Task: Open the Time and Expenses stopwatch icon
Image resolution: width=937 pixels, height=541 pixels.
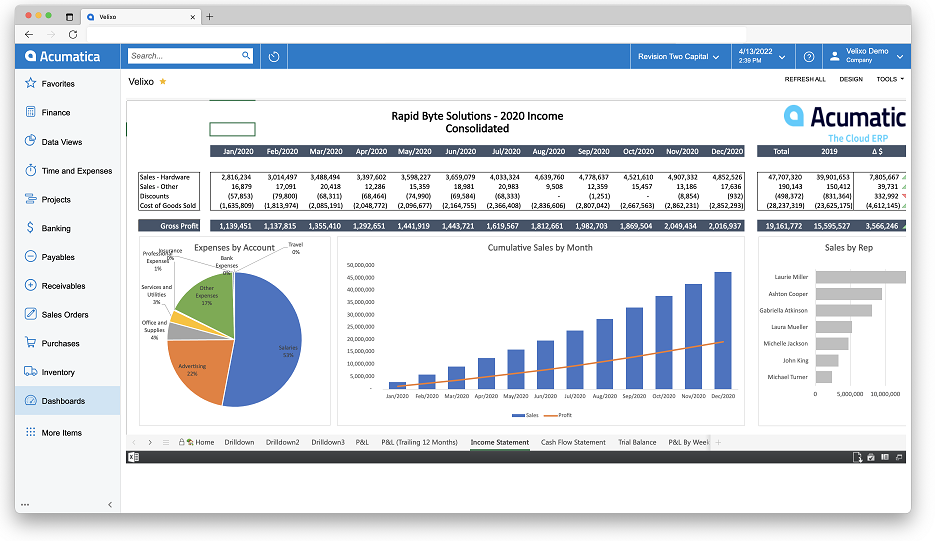Action: [30, 170]
